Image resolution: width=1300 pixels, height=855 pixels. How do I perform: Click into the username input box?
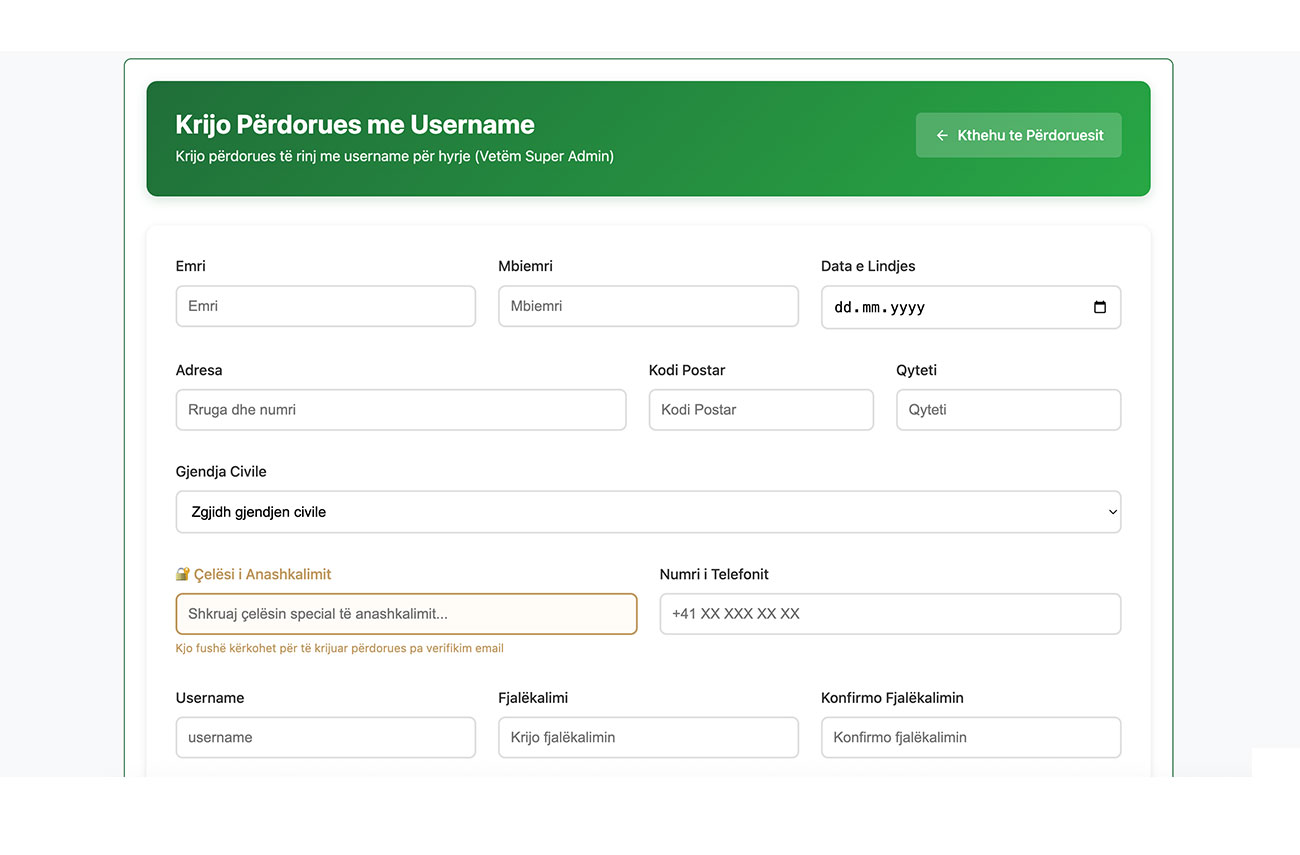[325, 737]
